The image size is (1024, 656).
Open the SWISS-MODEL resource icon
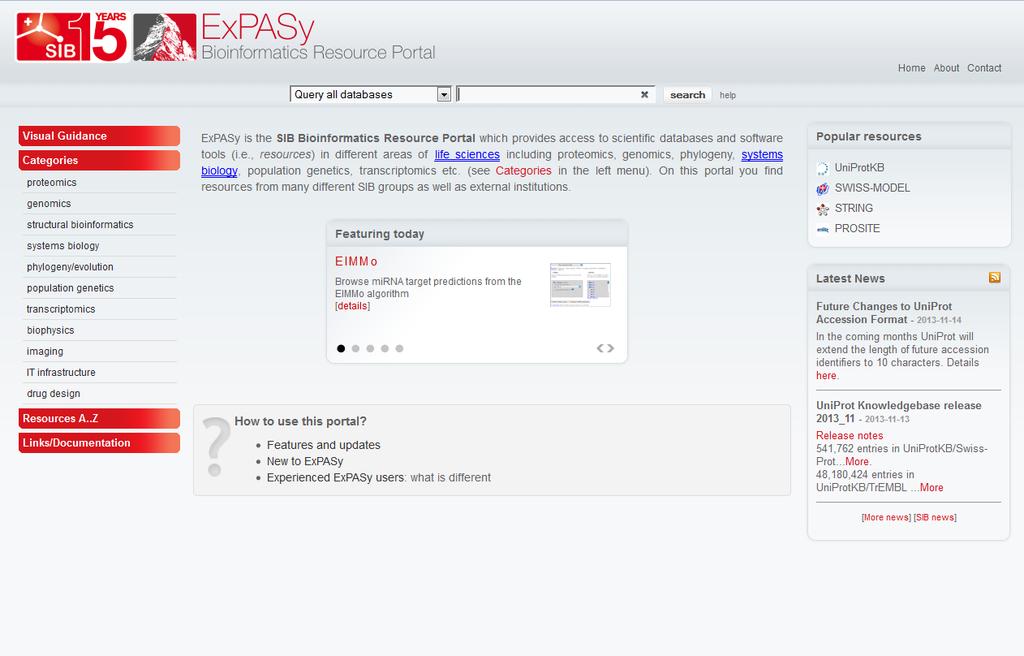point(822,188)
